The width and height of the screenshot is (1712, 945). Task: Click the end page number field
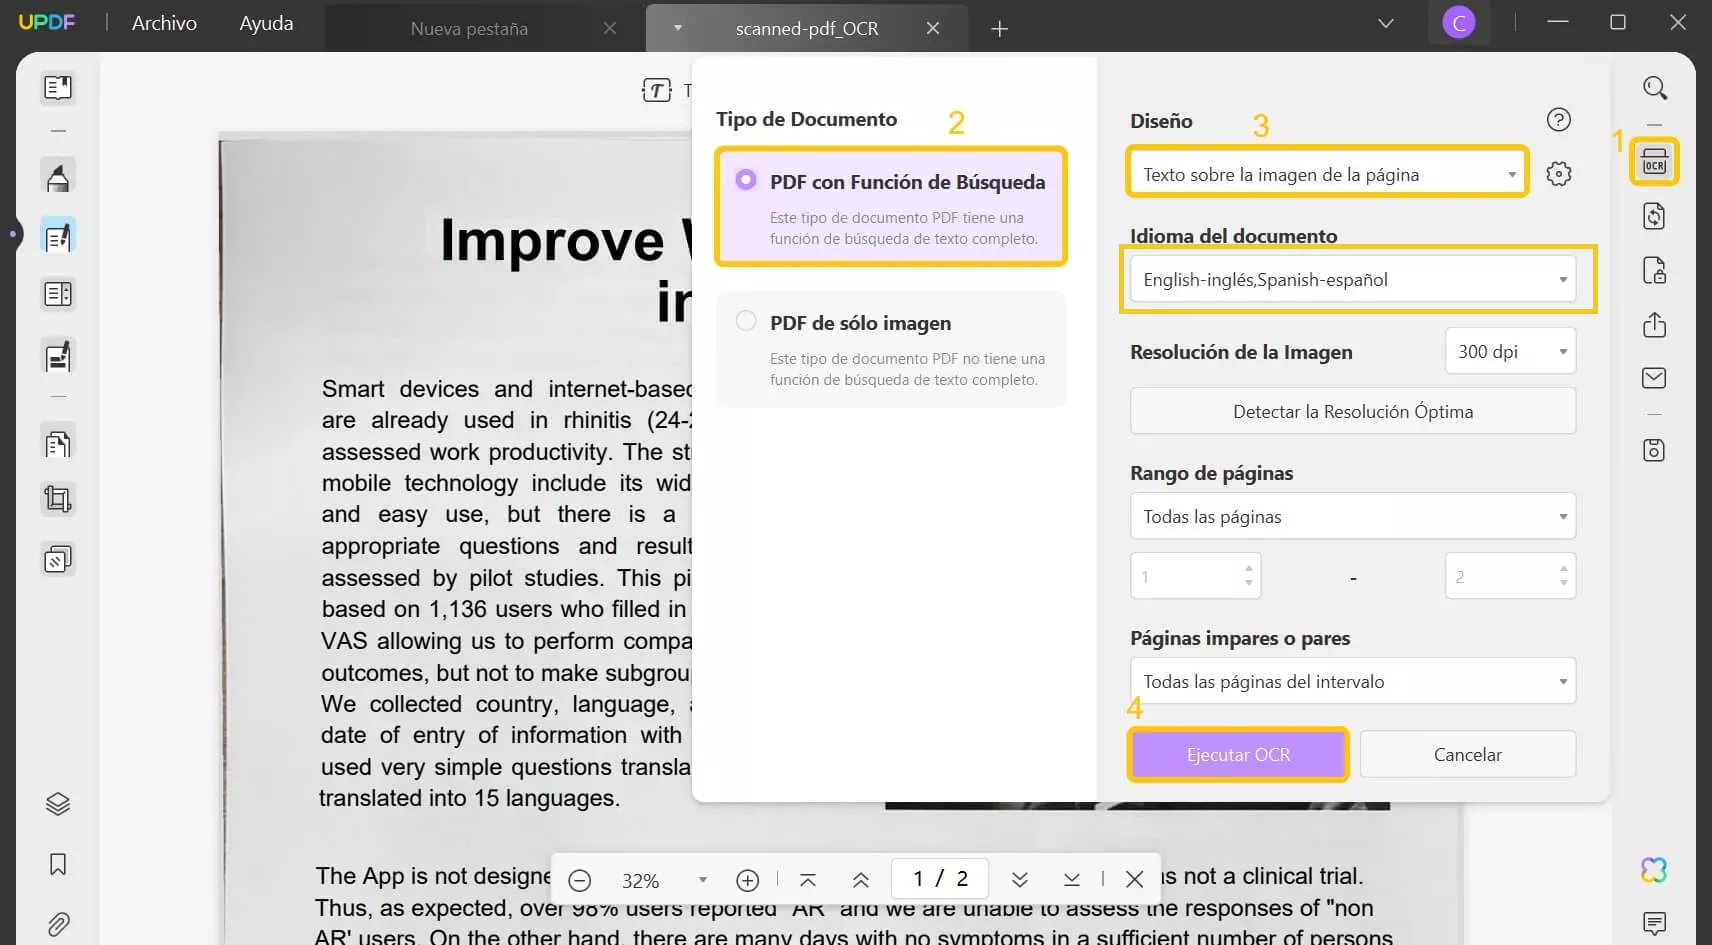pyautogui.click(x=1510, y=576)
